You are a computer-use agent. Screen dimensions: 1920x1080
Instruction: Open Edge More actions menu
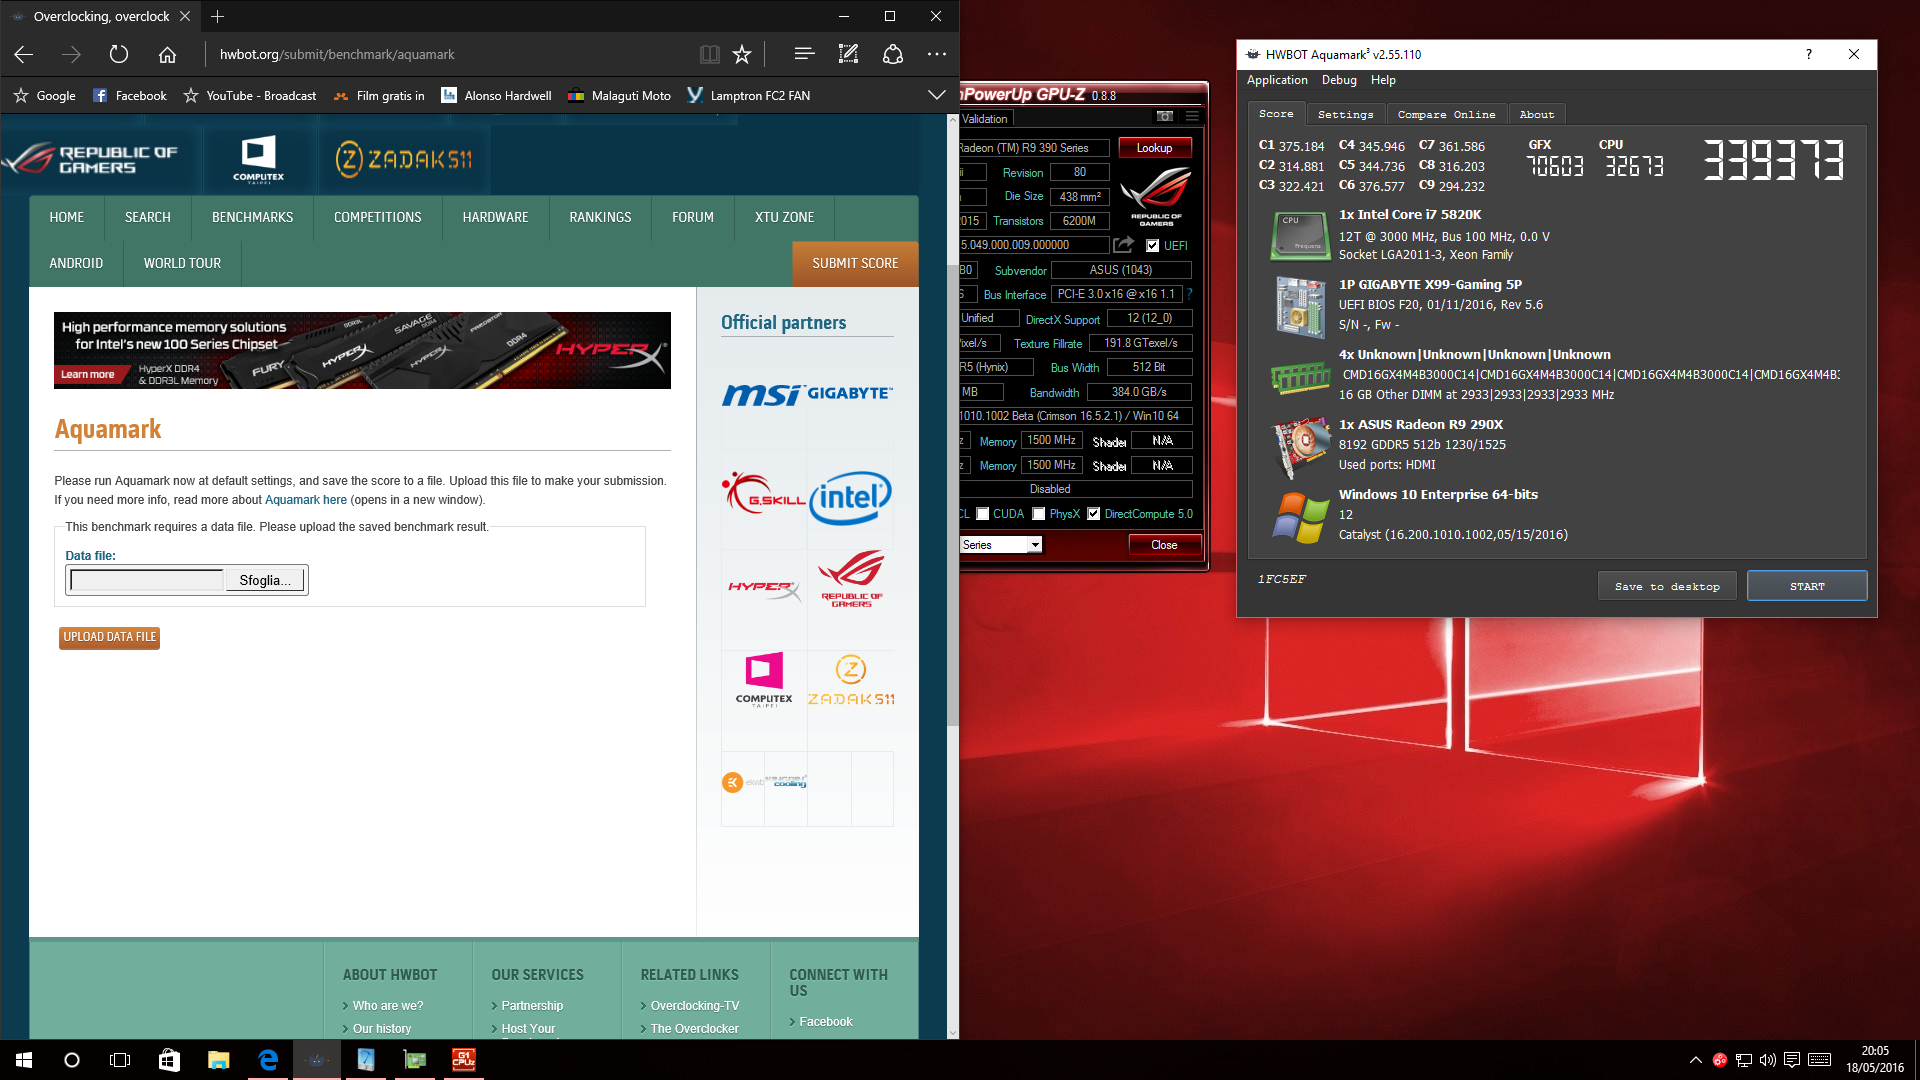[937, 54]
